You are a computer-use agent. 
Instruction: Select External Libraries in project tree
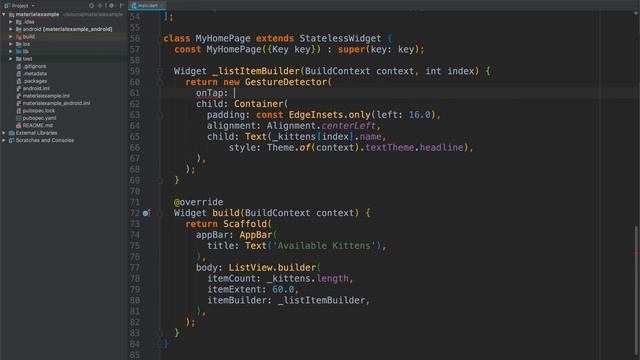point(36,133)
